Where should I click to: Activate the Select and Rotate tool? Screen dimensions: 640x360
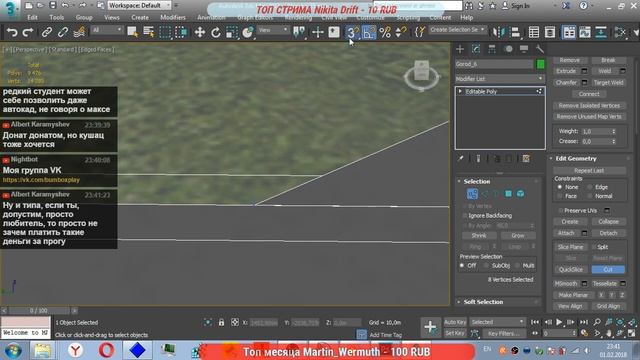pyautogui.click(x=216, y=32)
